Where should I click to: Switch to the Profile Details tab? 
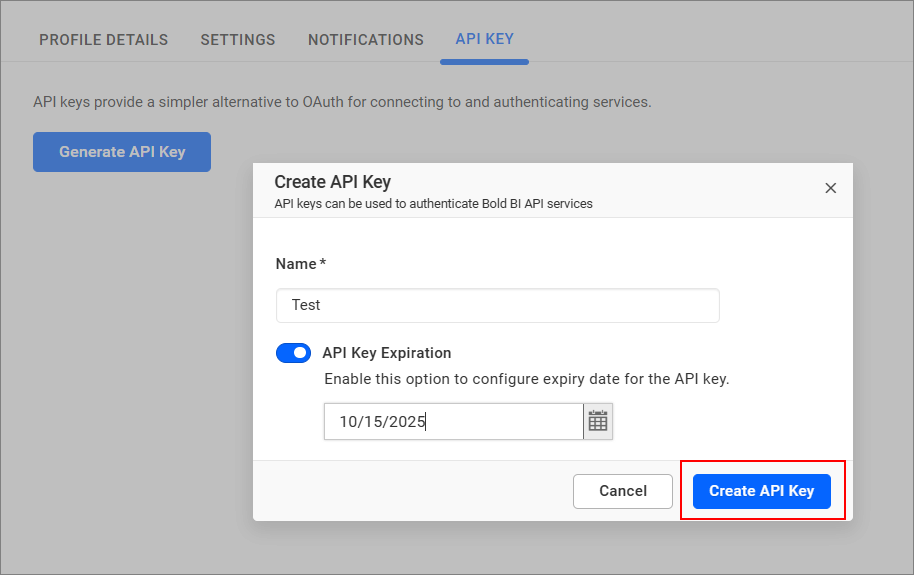tap(103, 40)
